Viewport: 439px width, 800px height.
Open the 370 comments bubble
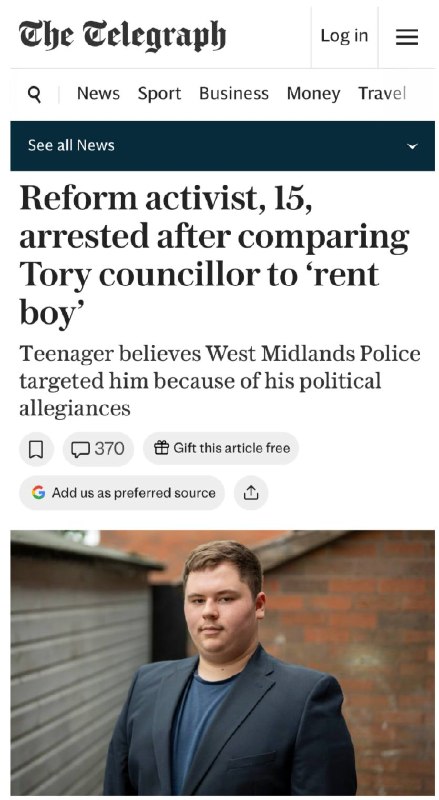coord(98,449)
